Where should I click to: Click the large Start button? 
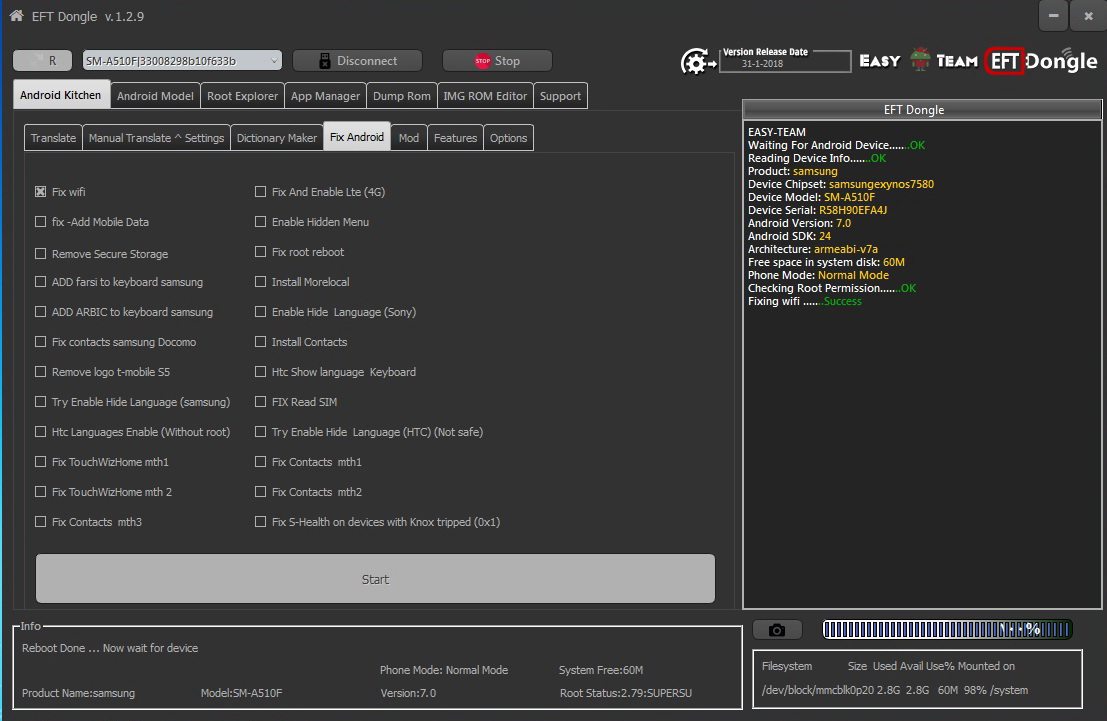pos(375,579)
